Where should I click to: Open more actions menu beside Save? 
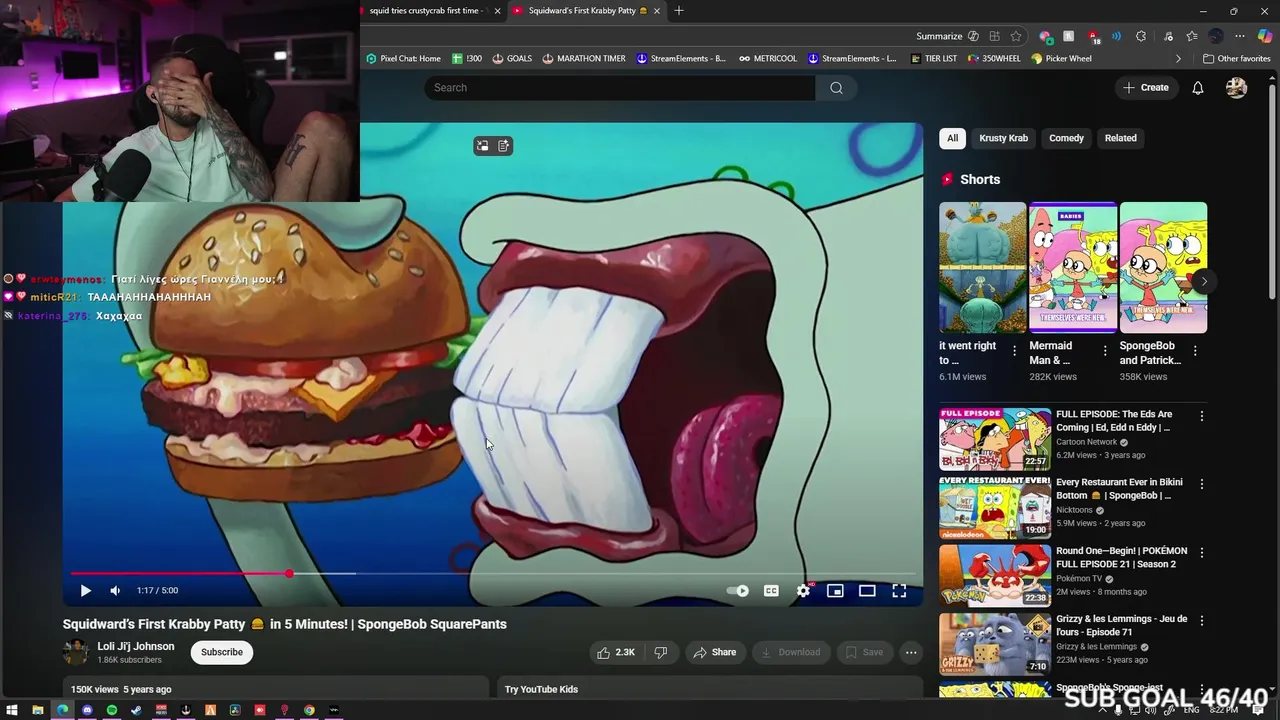click(x=911, y=652)
